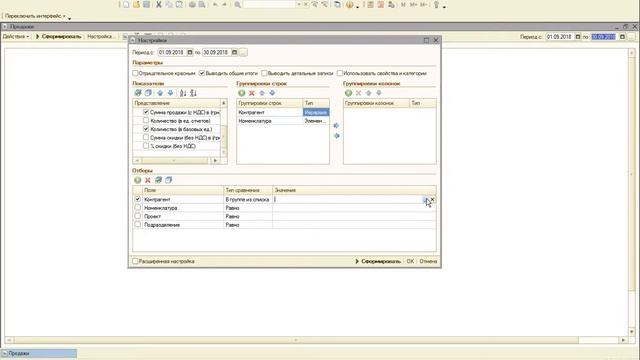Toggle Отрицательное красным checkbox

135,73
